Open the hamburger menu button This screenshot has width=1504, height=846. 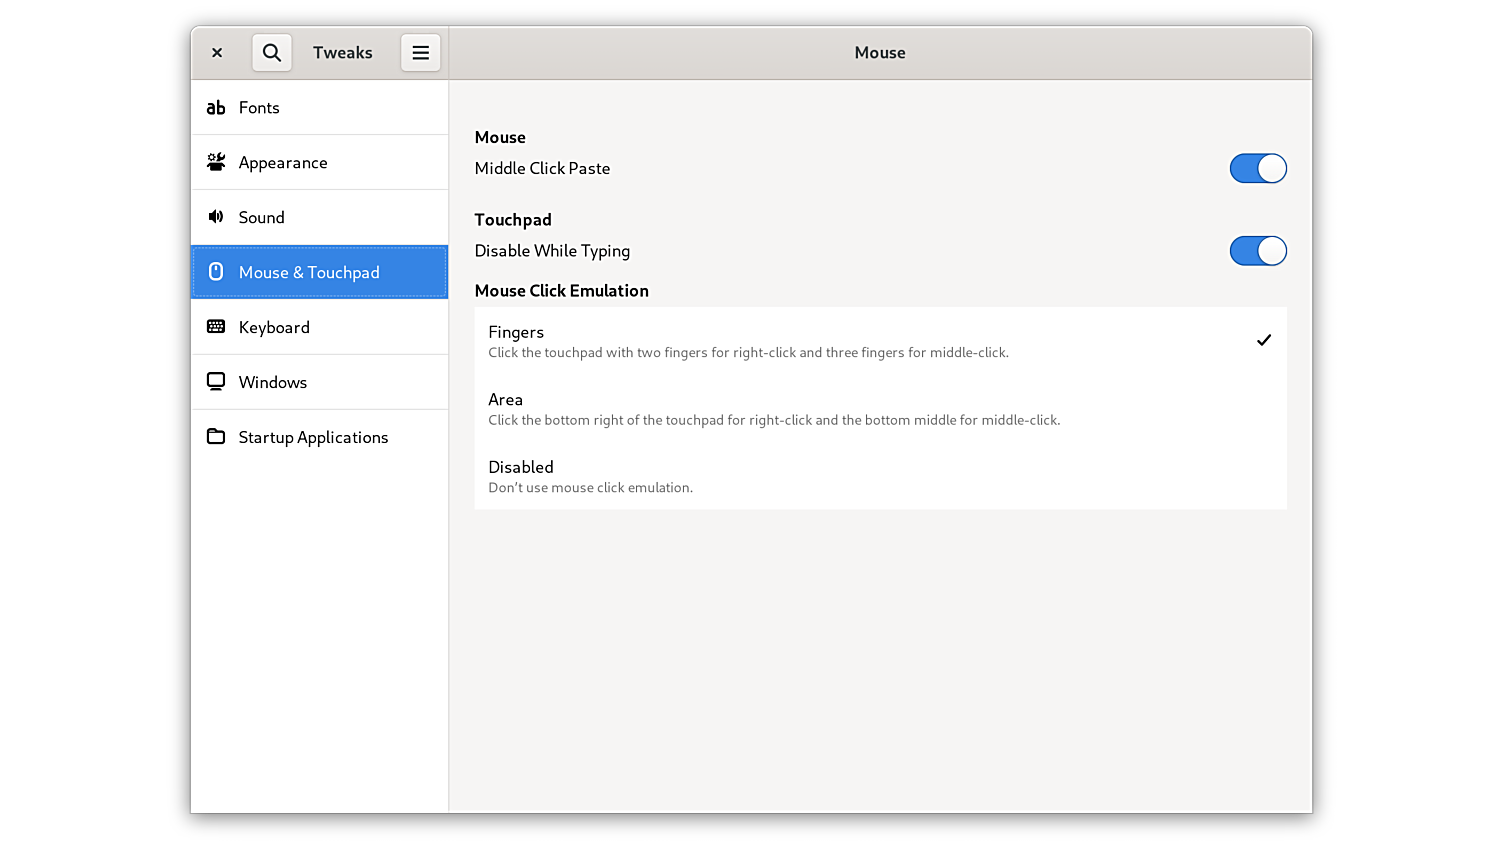coord(420,53)
